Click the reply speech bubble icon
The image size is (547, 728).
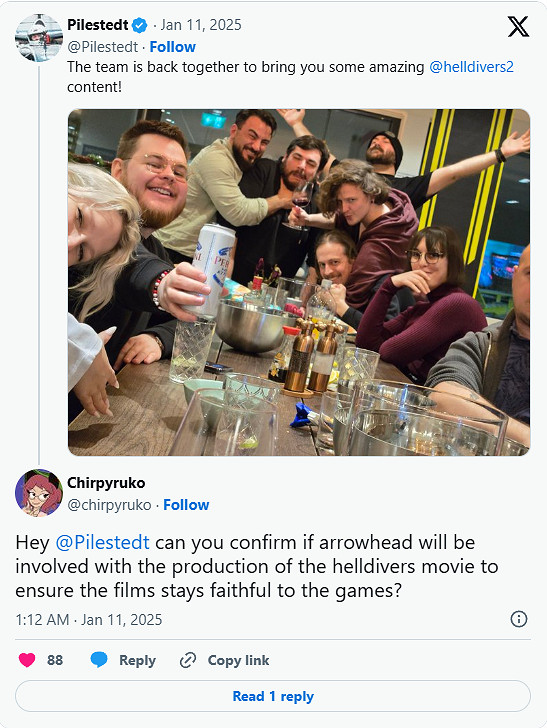tap(99, 660)
